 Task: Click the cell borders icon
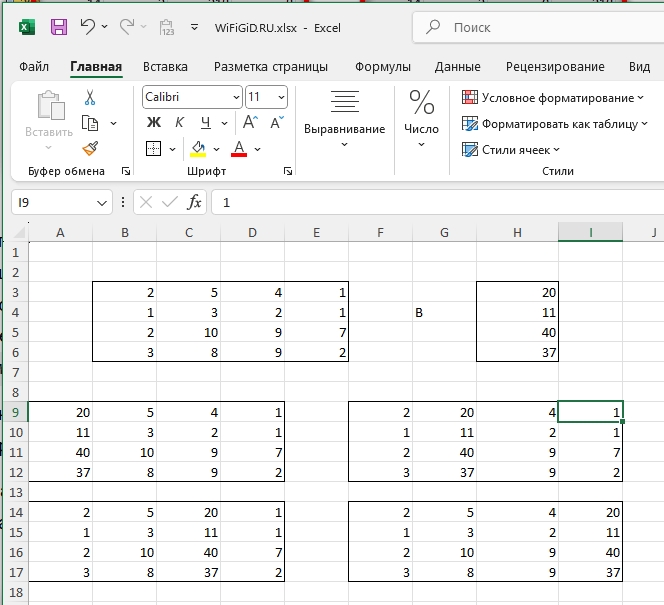(x=153, y=149)
